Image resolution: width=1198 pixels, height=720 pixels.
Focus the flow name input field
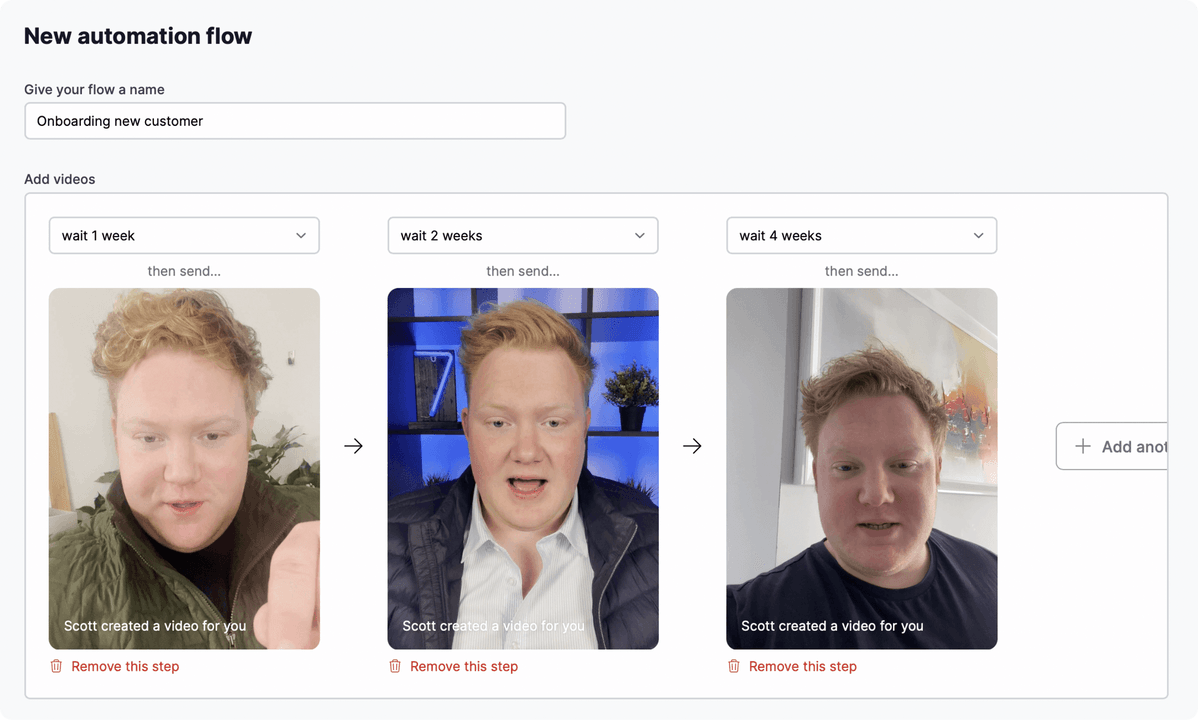tap(295, 121)
